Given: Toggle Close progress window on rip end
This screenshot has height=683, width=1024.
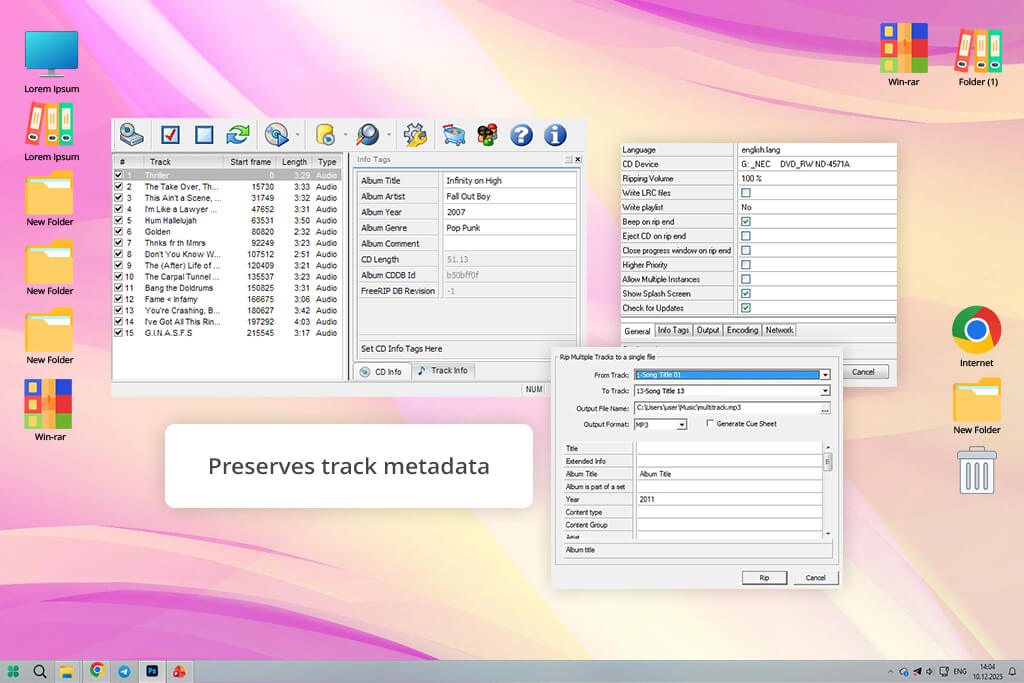Looking at the screenshot, I should pos(746,250).
